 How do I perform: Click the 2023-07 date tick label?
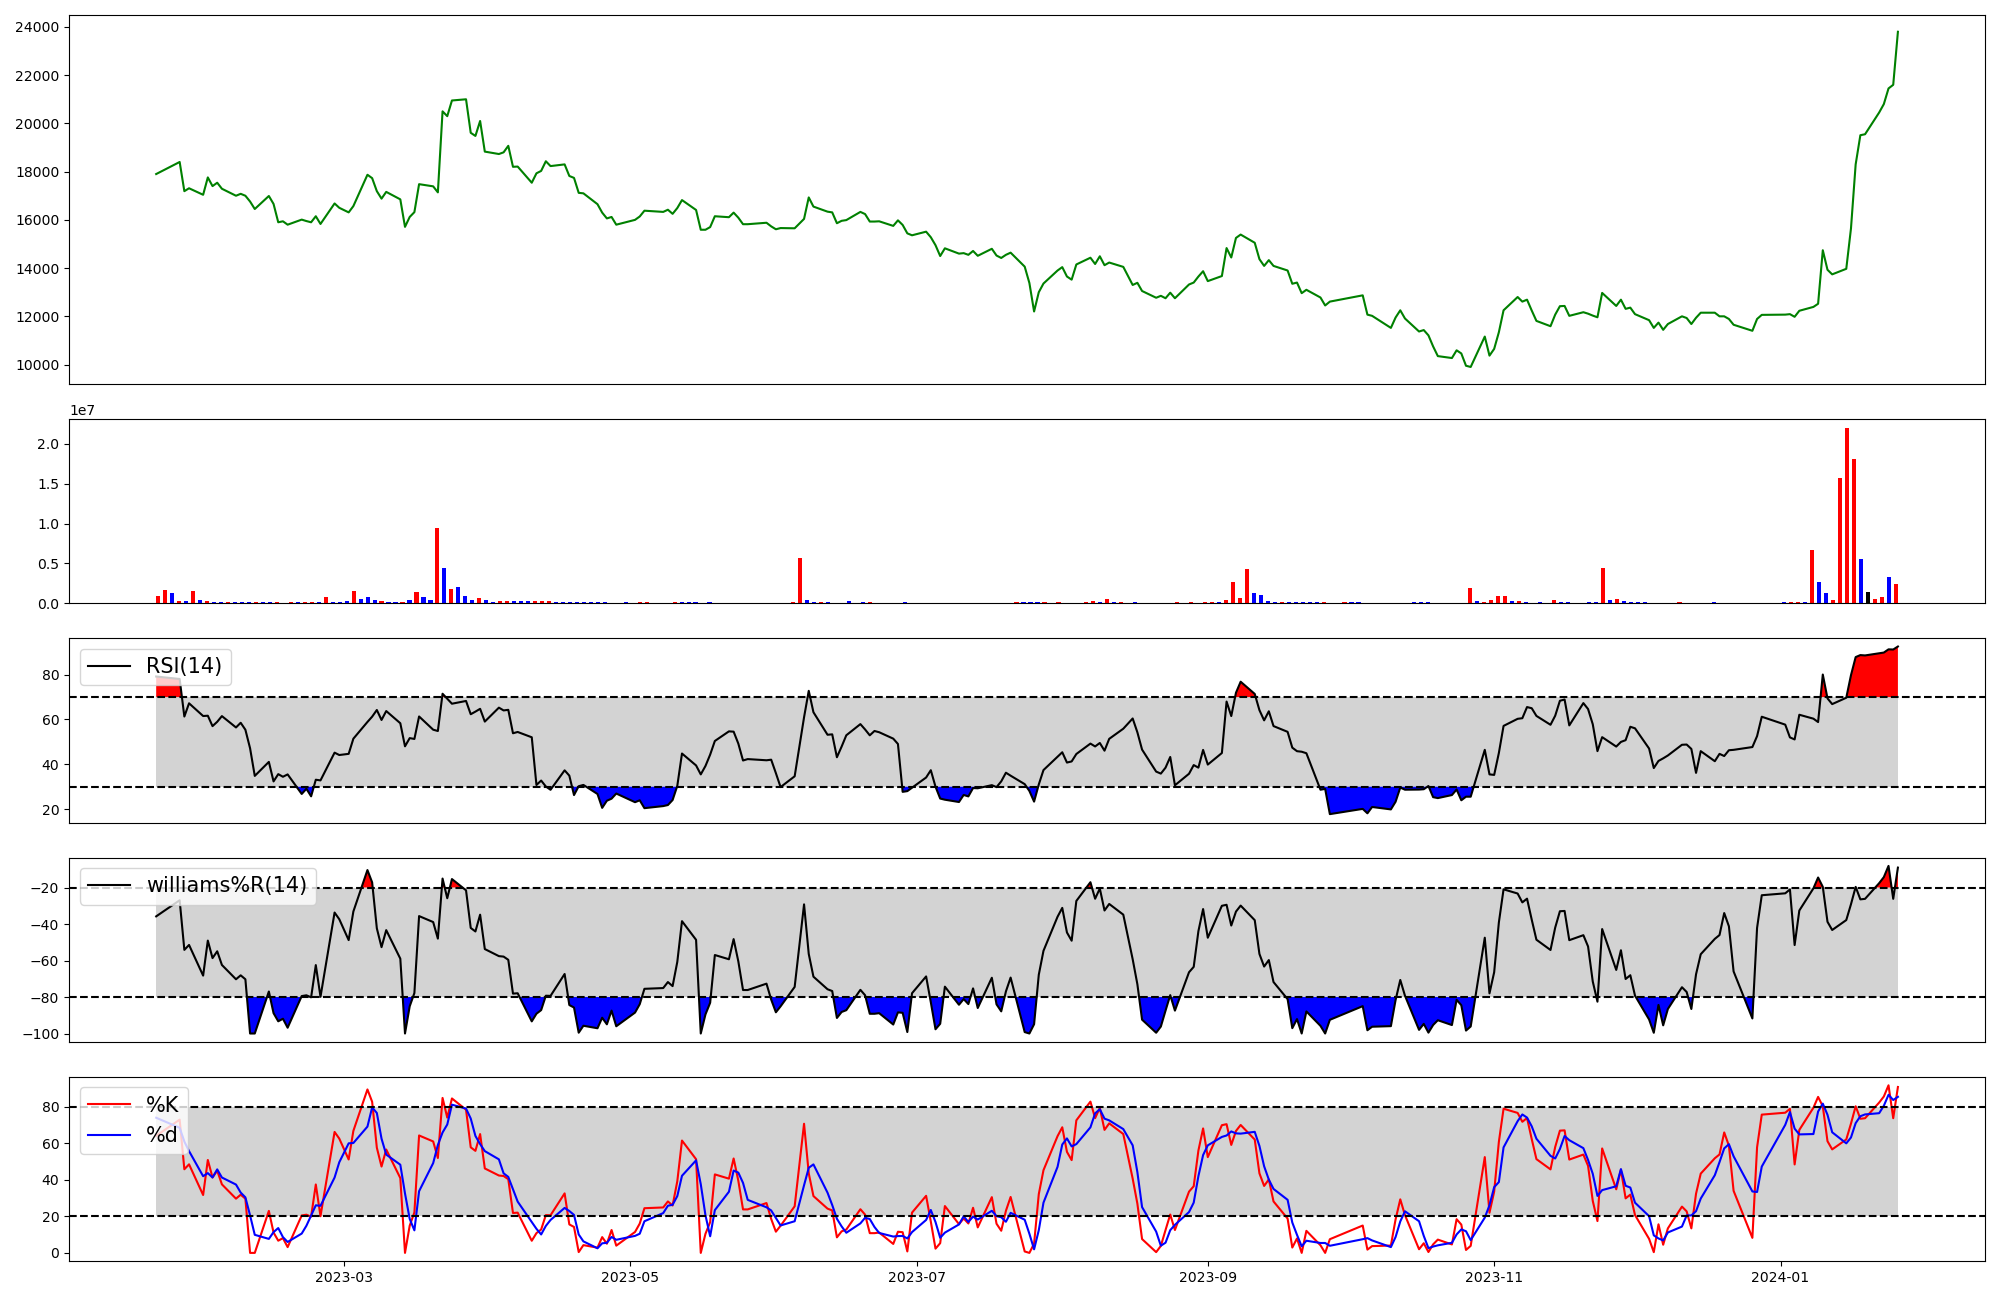click(x=917, y=1277)
